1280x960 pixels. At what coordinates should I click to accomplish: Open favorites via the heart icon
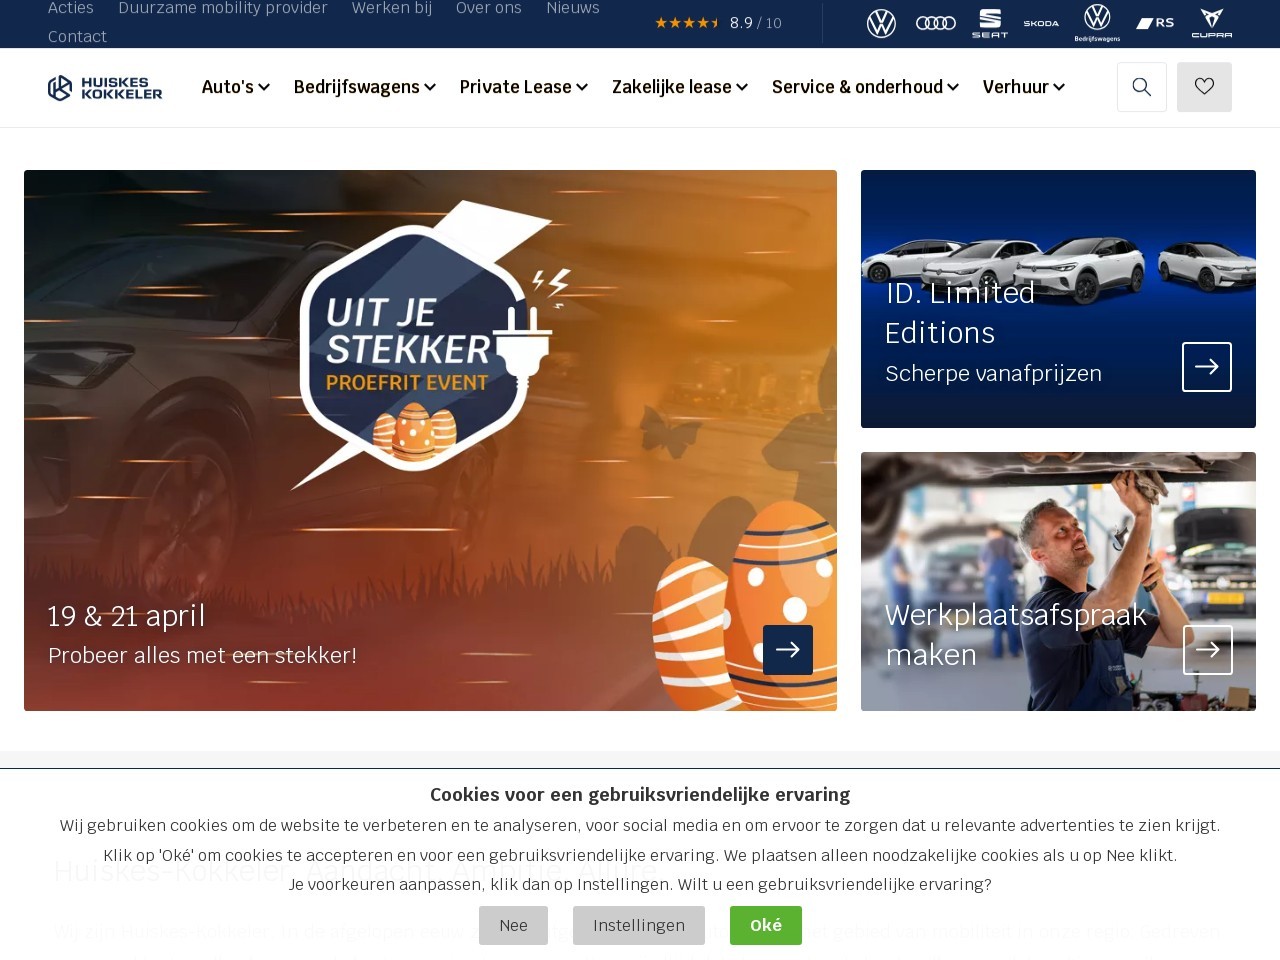(x=1204, y=87)
